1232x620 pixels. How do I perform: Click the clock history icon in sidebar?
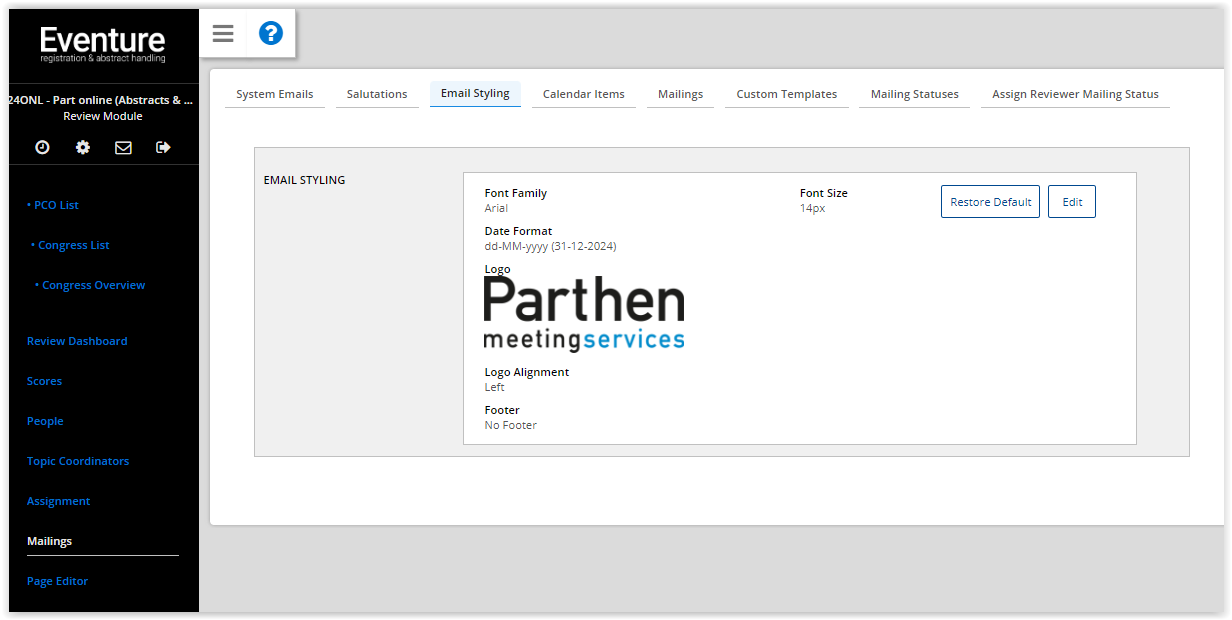click(42, 147)
